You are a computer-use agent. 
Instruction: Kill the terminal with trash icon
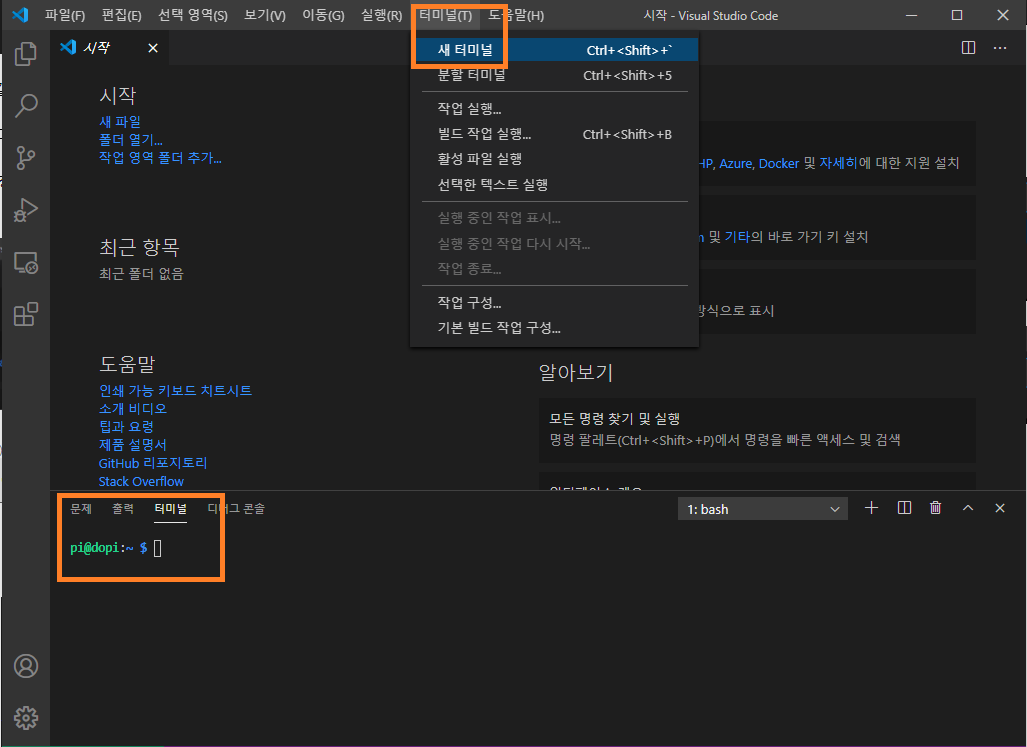(935, 508)
